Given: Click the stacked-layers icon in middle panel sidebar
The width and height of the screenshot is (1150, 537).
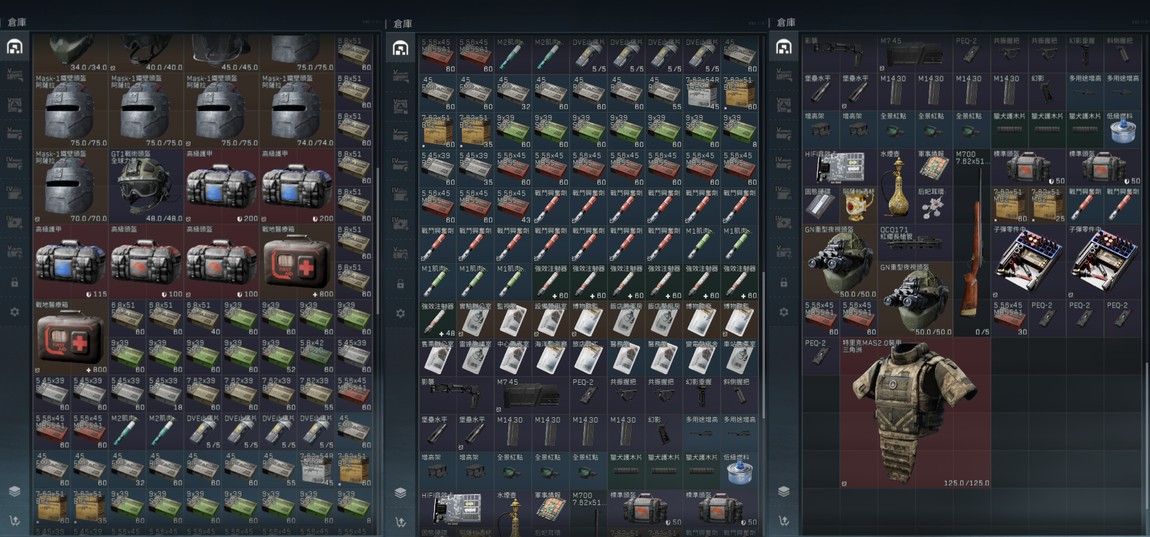Looking at the screenshot, I should point(400,492).
